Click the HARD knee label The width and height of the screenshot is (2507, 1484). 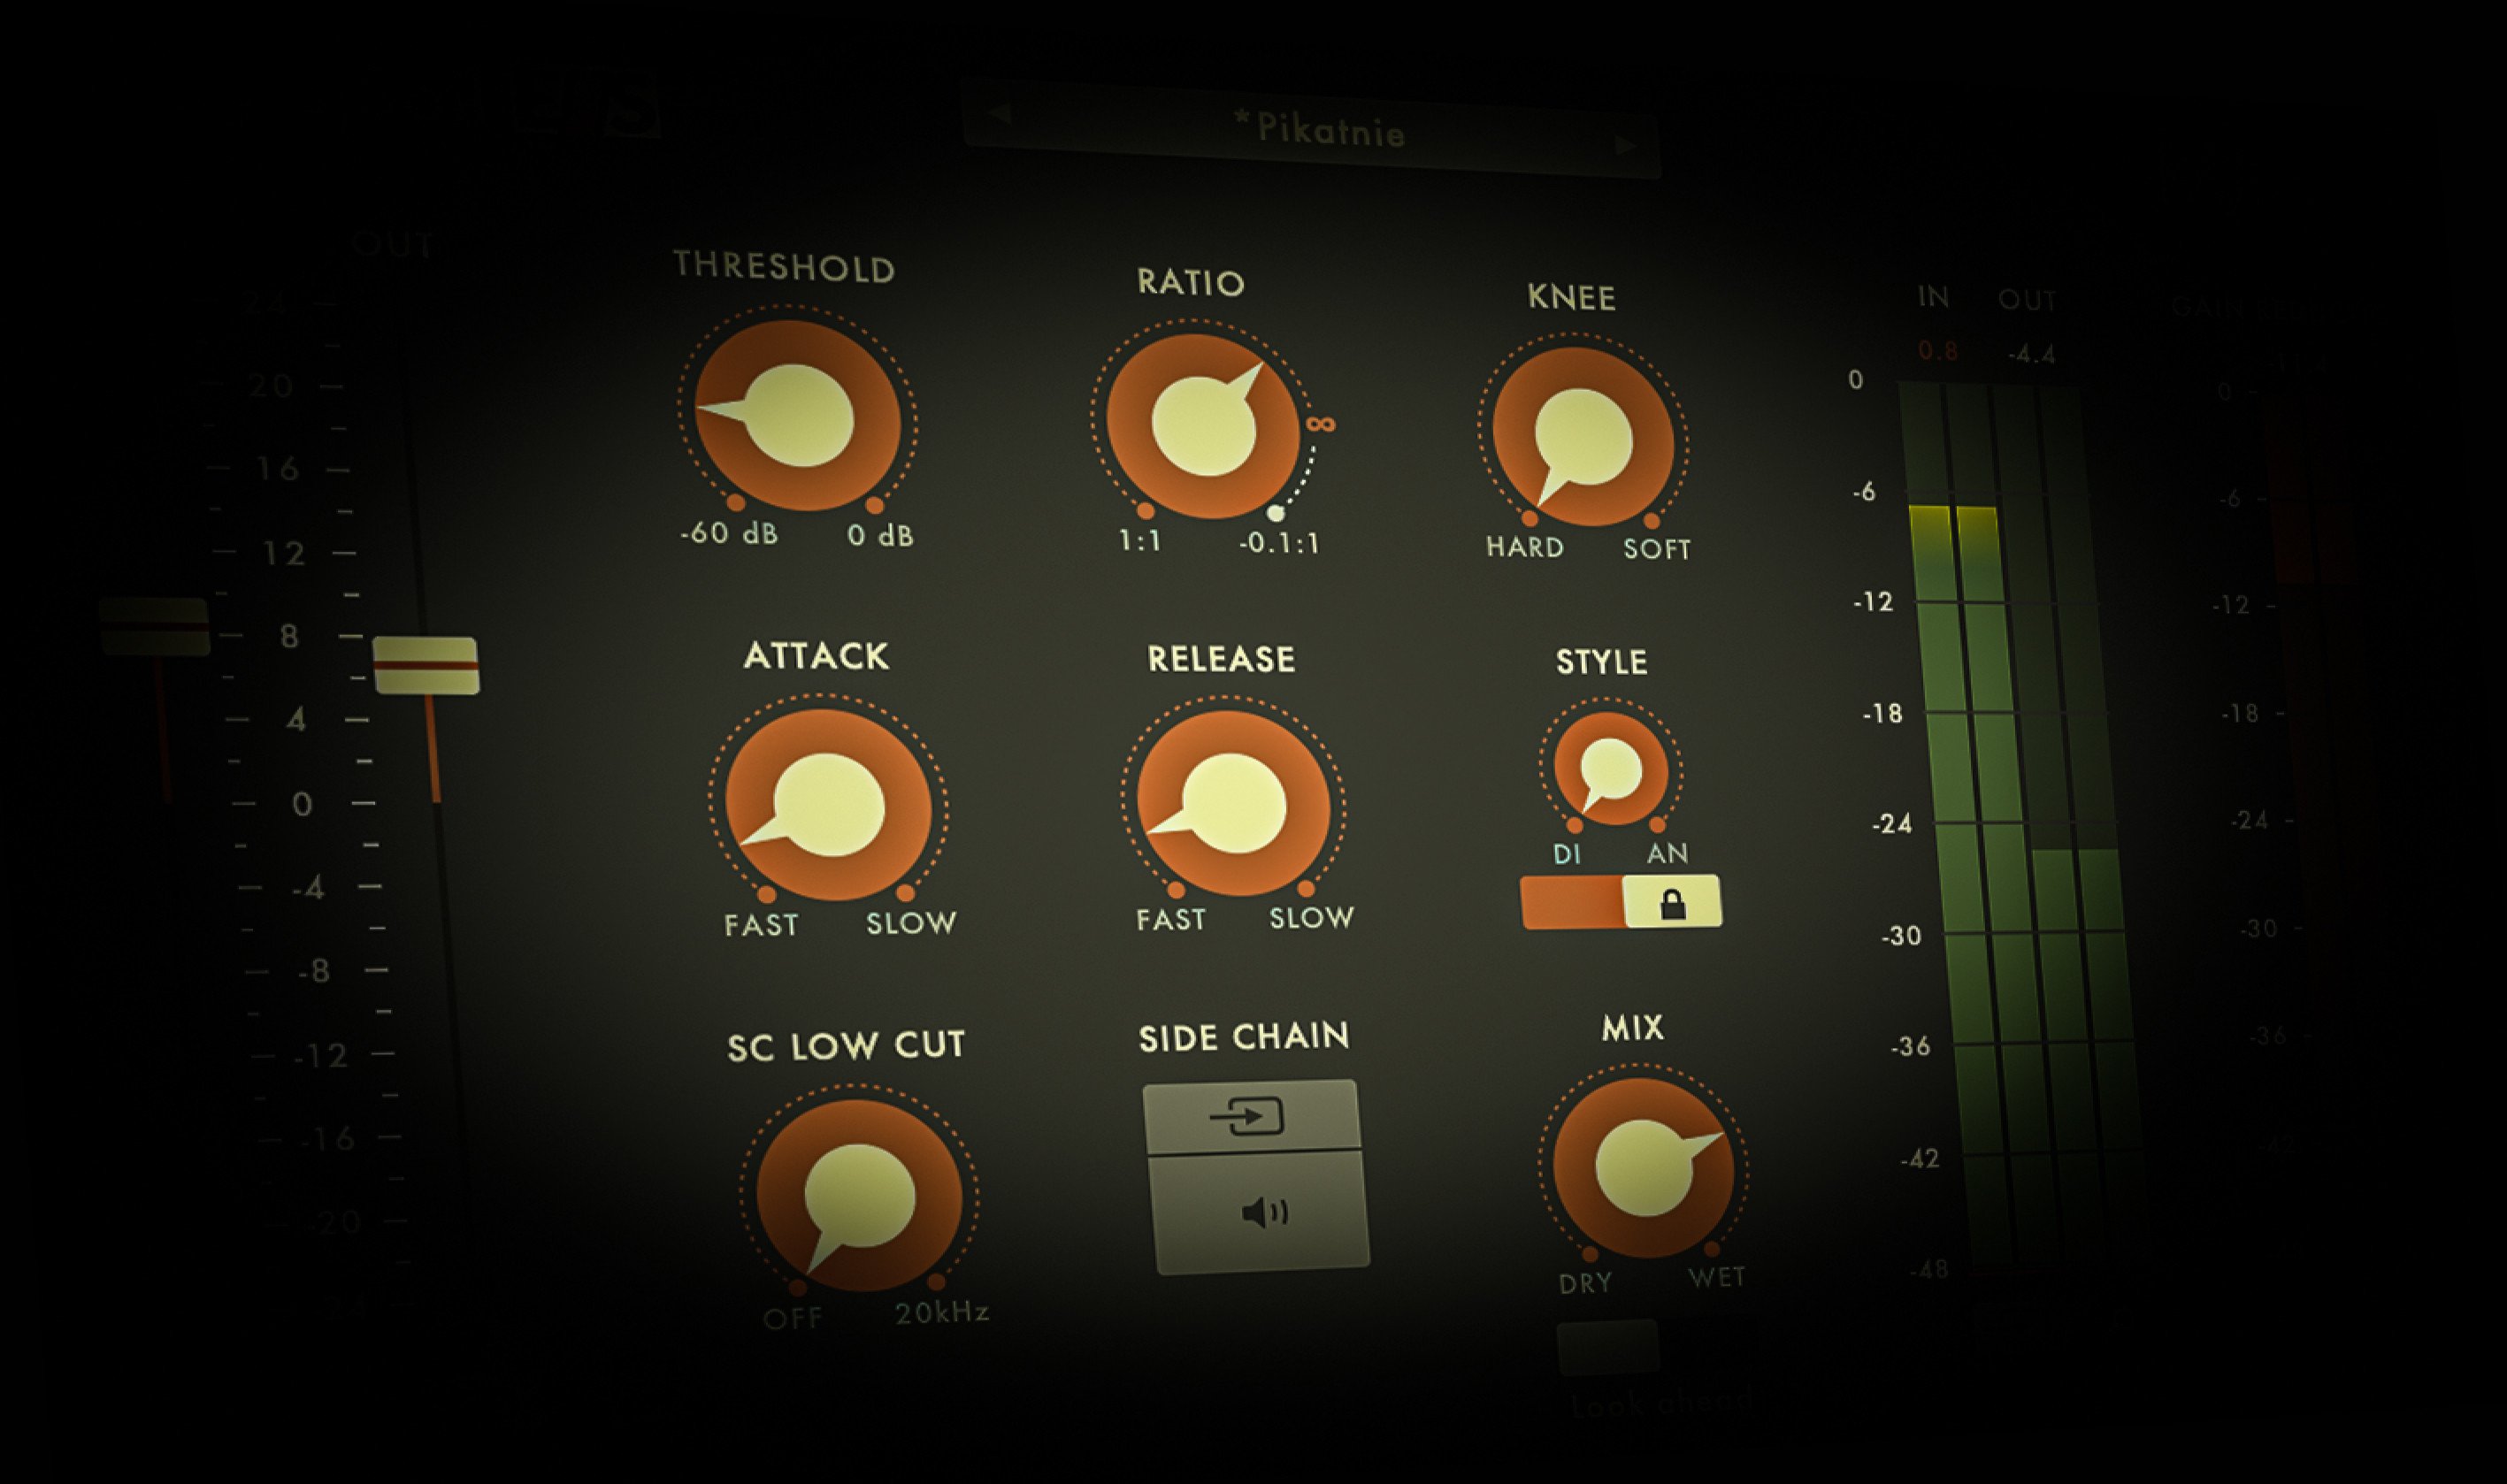coord(1525,547)
